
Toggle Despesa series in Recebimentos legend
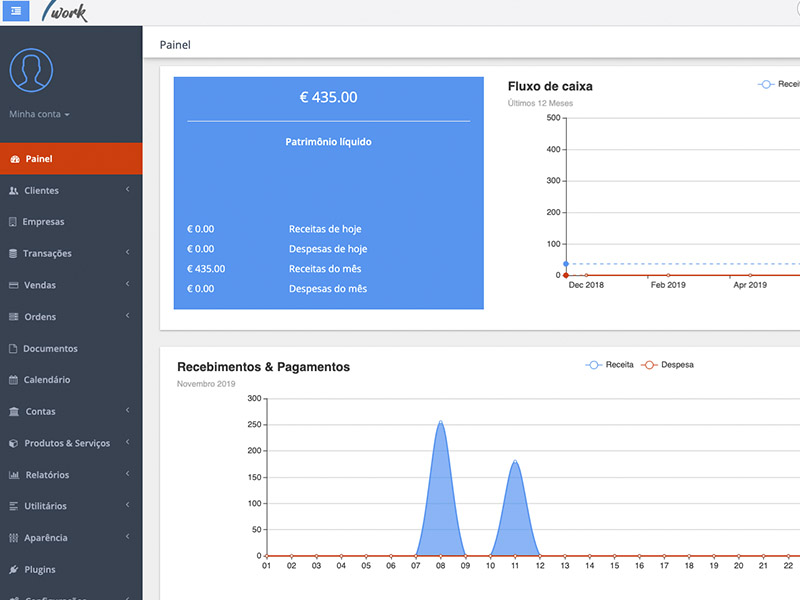[x=666, y=365]
